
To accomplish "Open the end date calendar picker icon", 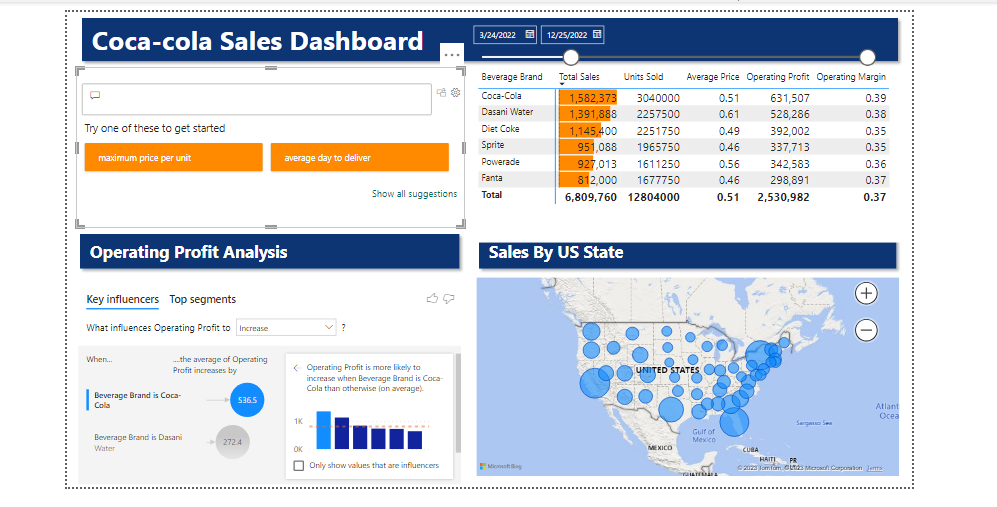I will click(x=597, y=34).
